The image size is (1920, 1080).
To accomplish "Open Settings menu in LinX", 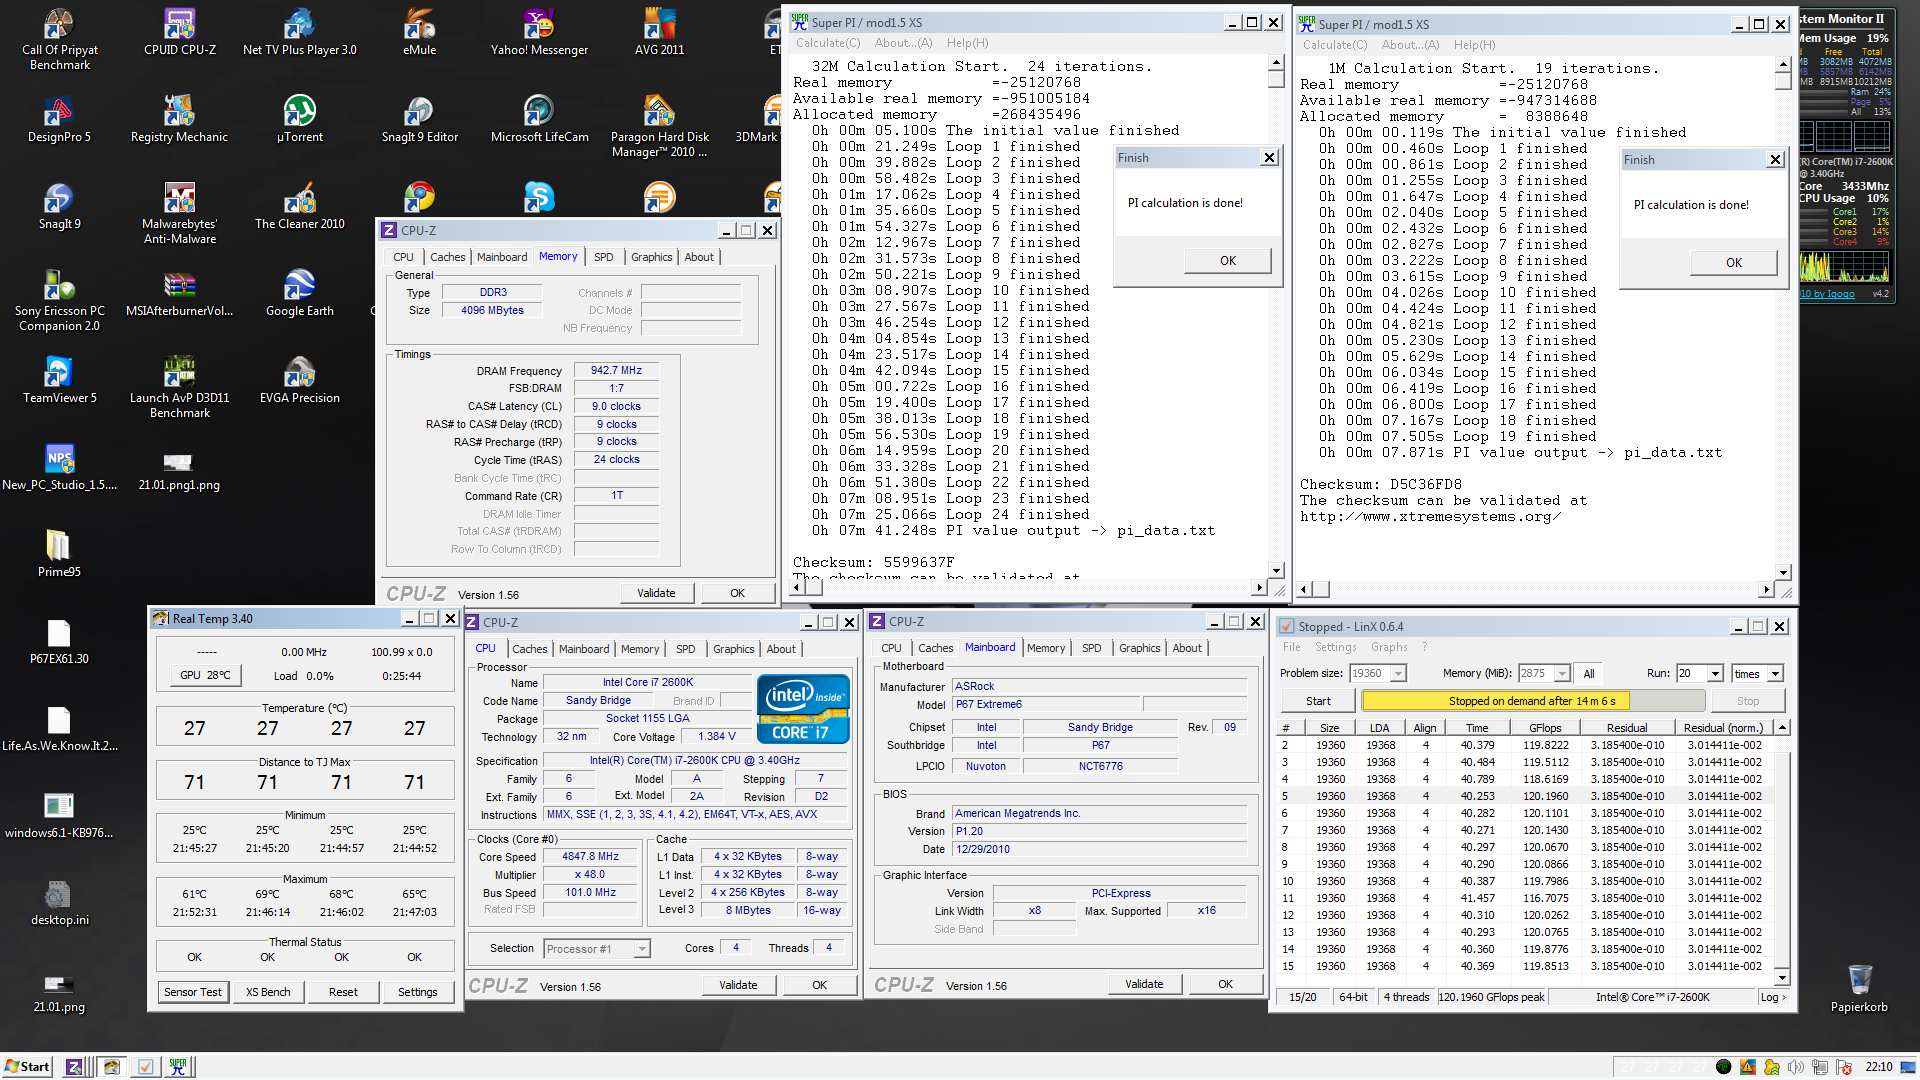I will click(x=1335, y=647).
